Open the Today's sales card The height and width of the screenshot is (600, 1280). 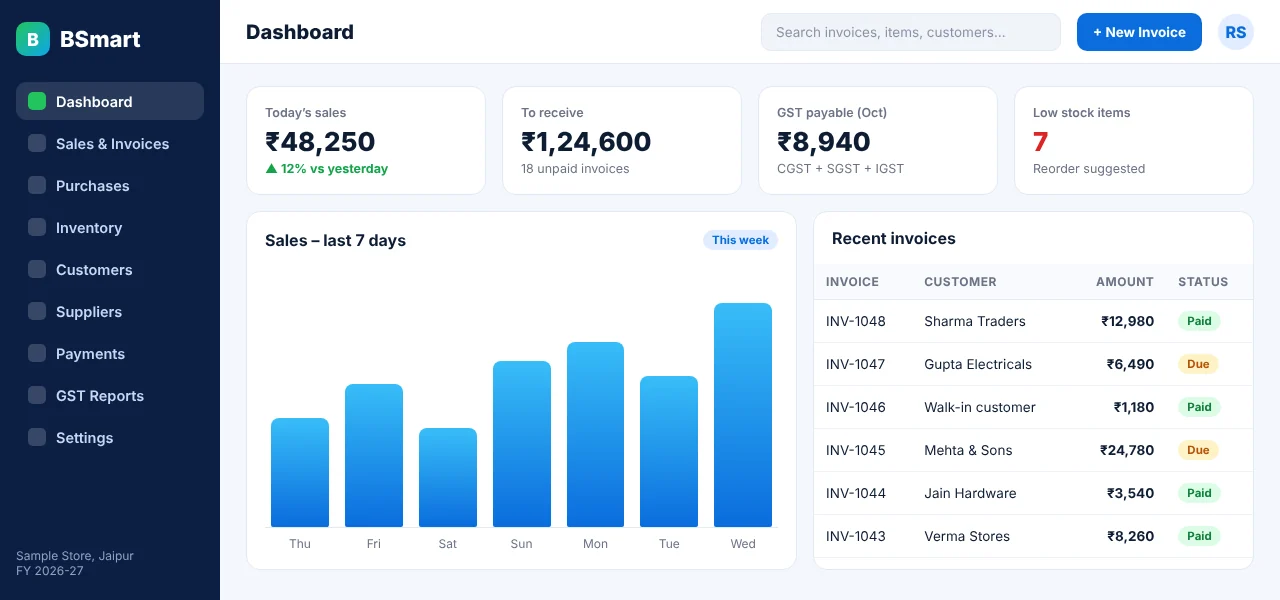[366, 140]
